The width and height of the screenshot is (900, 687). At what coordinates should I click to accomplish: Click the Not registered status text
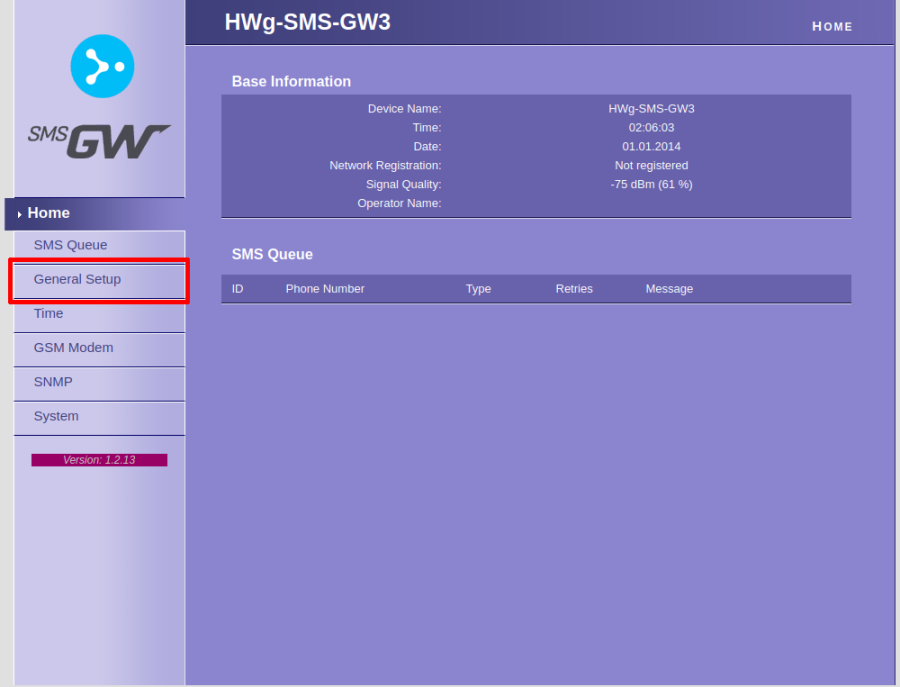651,165
